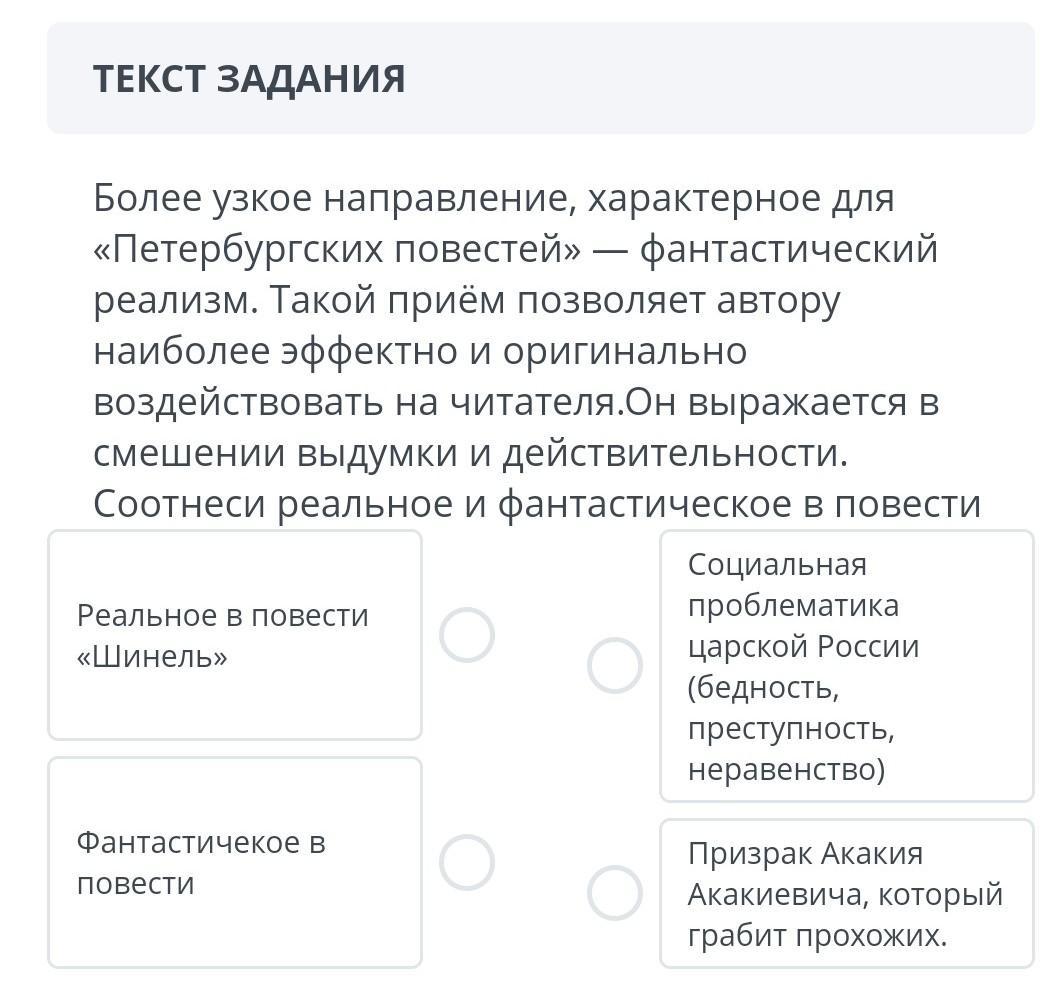Click the word «направление» in the first line
The height and width of the screenshot is (981, 1057).
coord(446,198)
